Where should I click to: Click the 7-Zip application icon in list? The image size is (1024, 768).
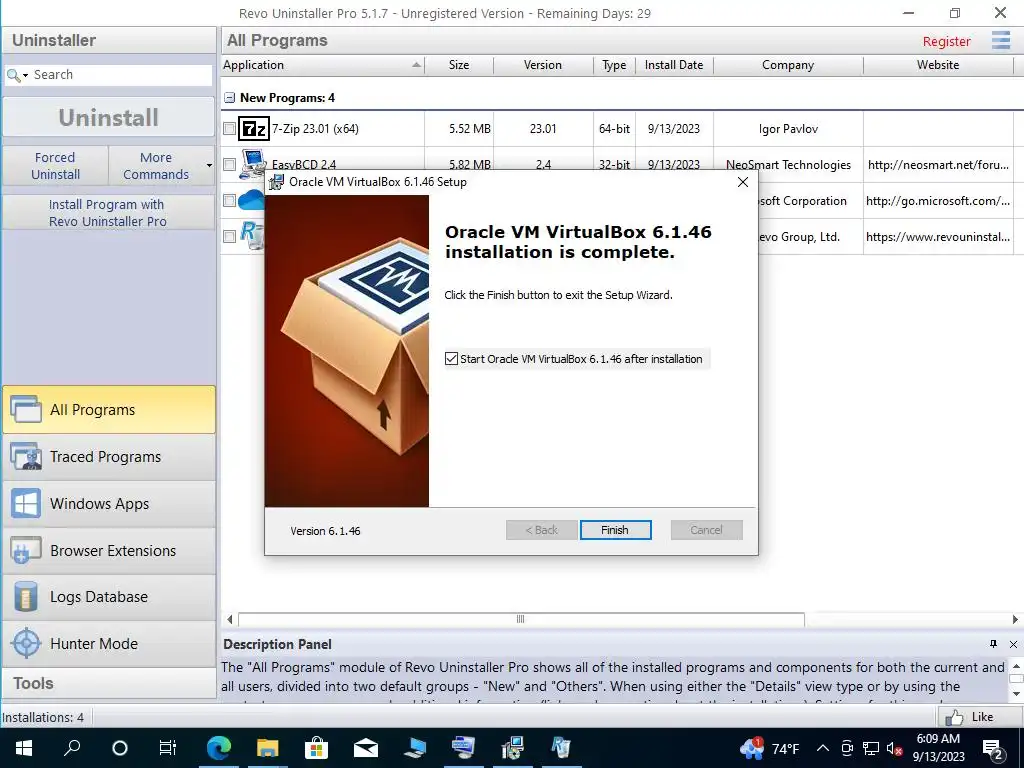(x=253, y=129)
